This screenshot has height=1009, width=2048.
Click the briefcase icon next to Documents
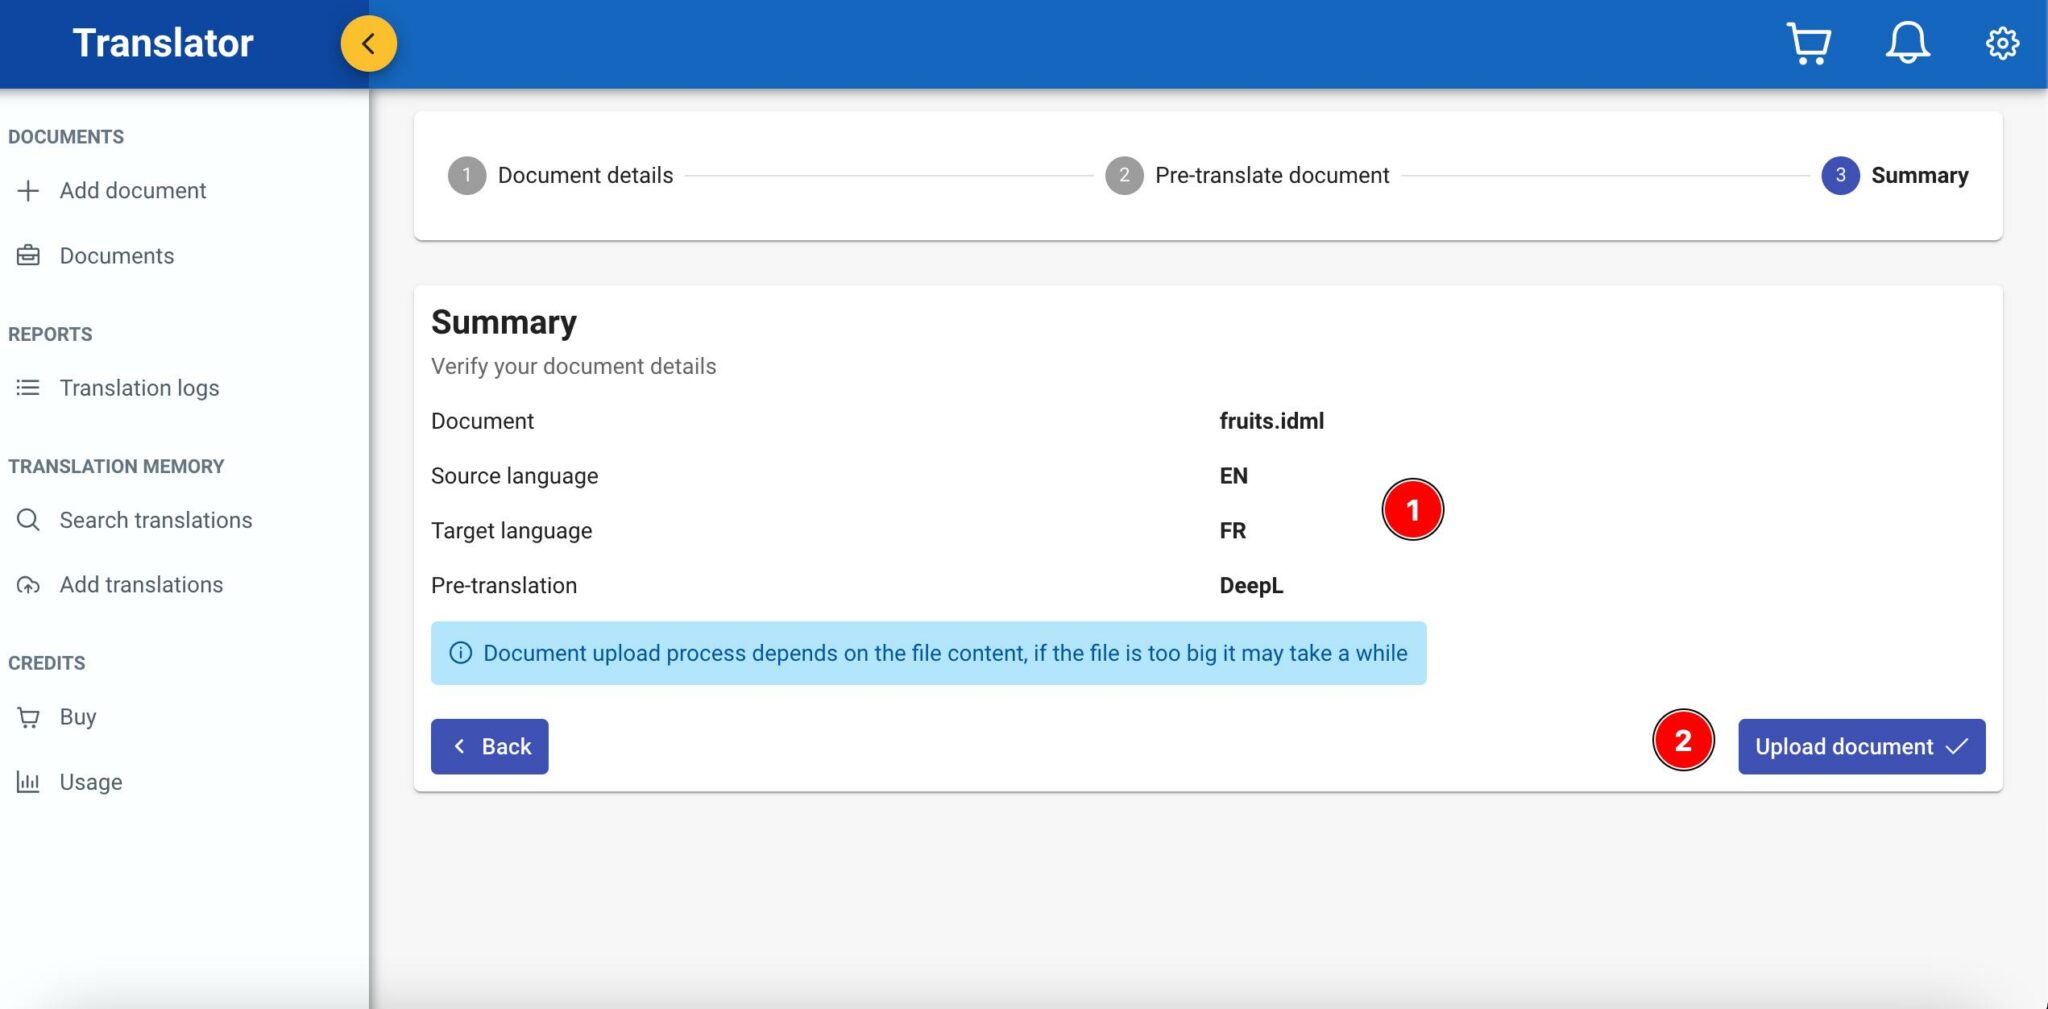point(28,256)
